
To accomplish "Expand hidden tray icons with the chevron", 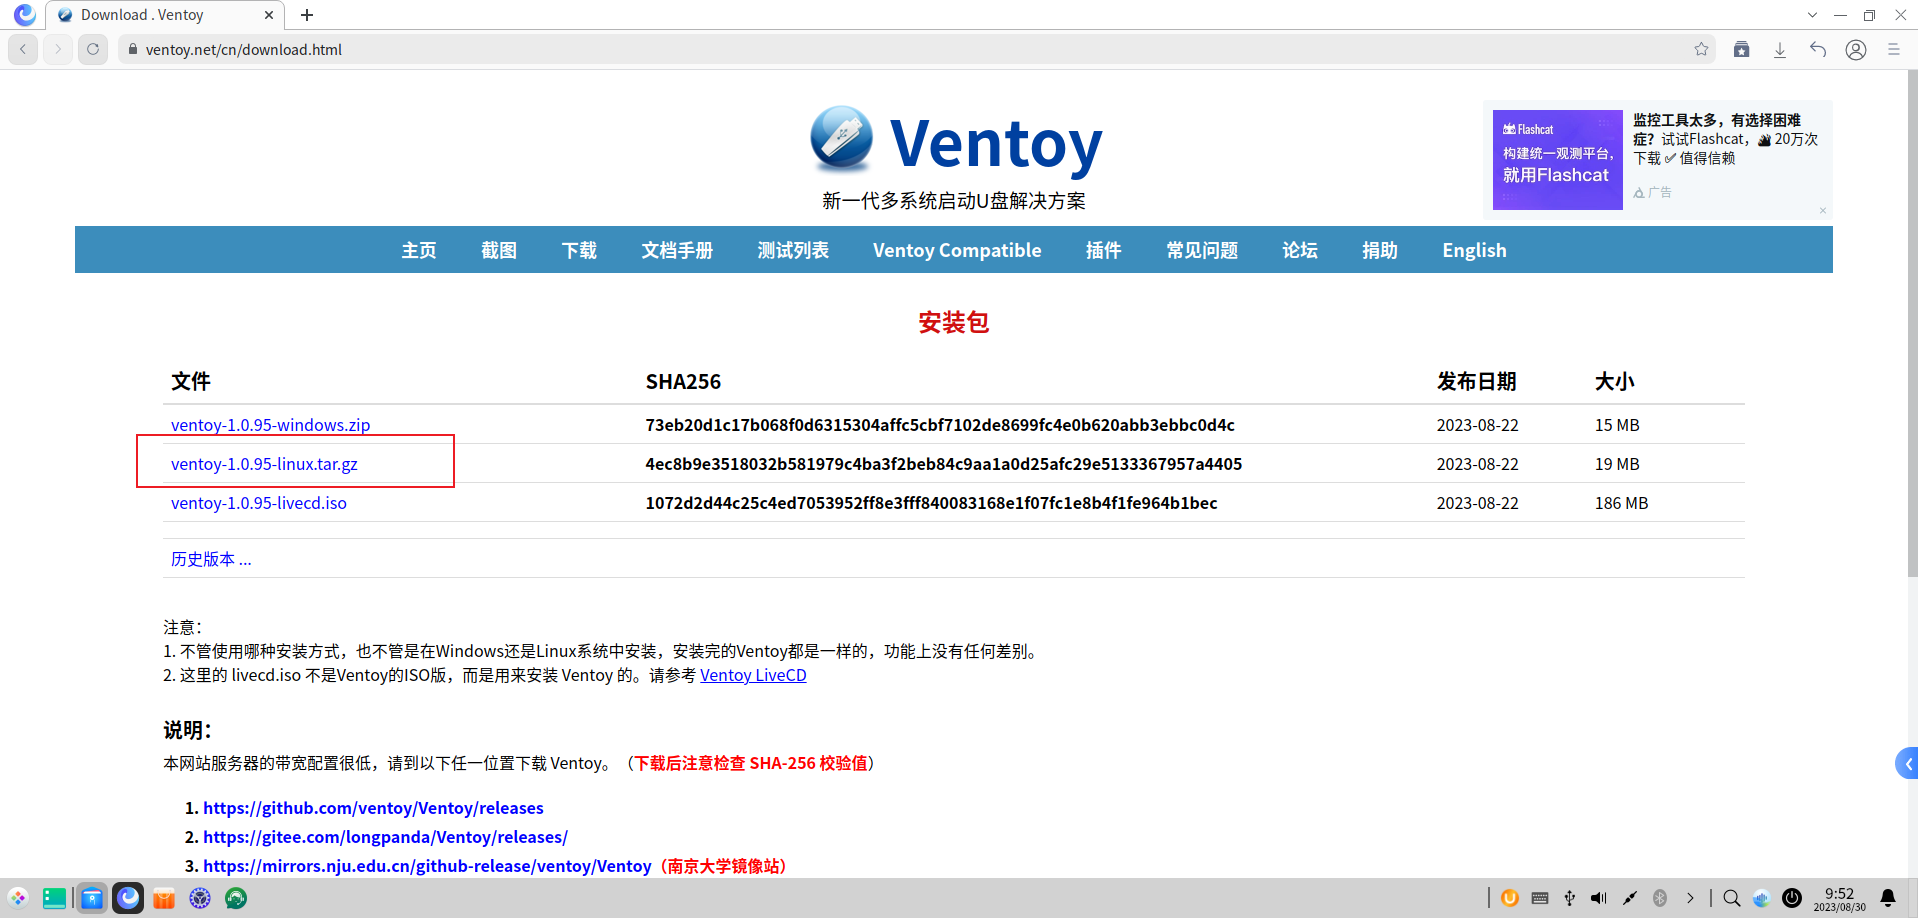I will pos(1692,898).
